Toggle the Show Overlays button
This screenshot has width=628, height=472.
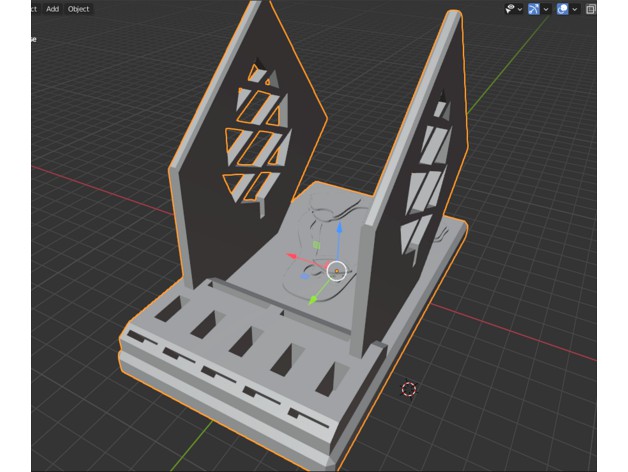tap(563, 9)
